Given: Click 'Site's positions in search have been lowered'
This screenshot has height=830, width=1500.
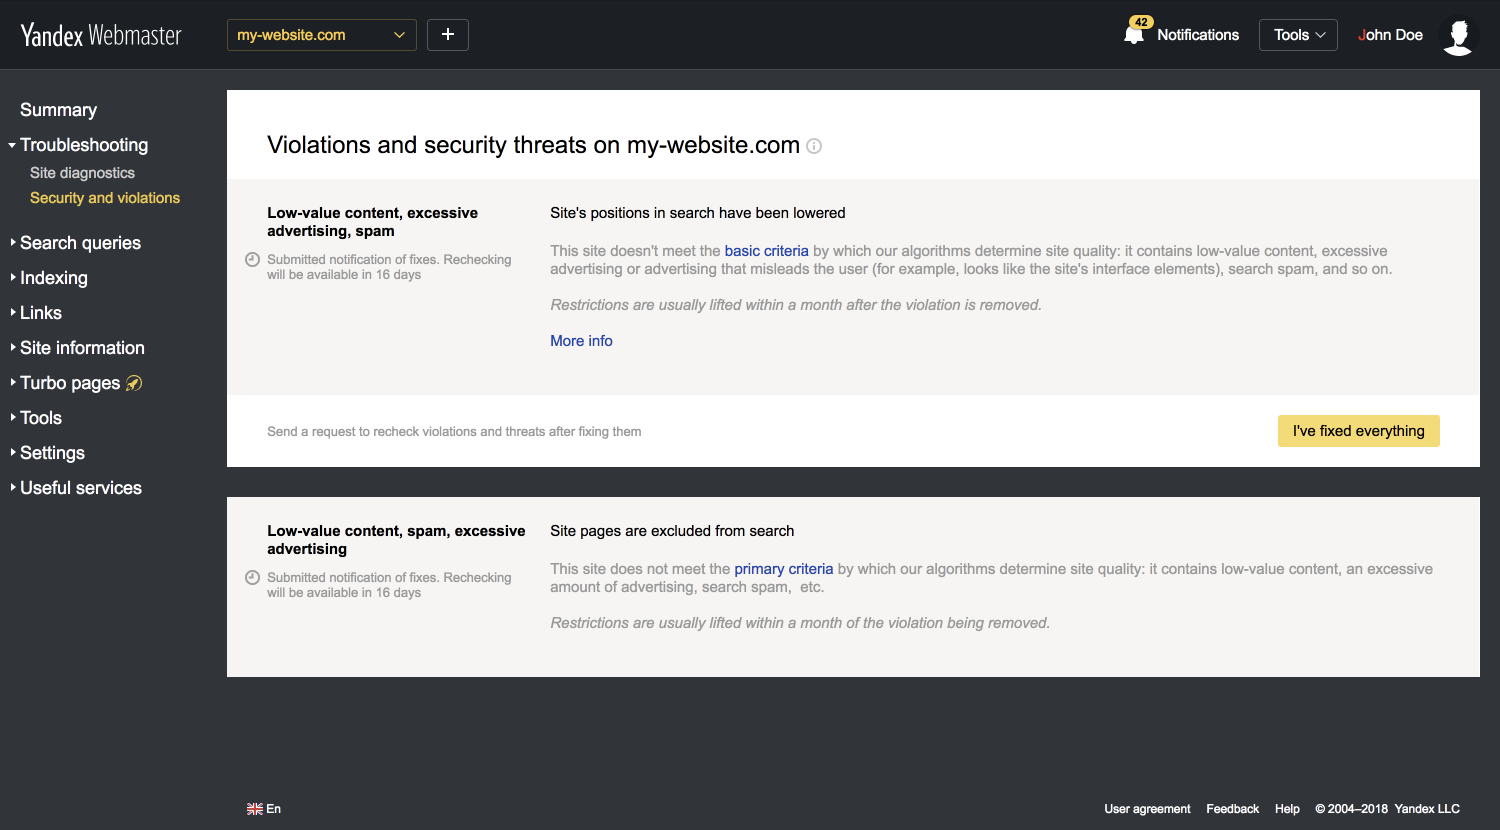Looking at the screenshot, I should pyautogui.click(x=698, y=213).
